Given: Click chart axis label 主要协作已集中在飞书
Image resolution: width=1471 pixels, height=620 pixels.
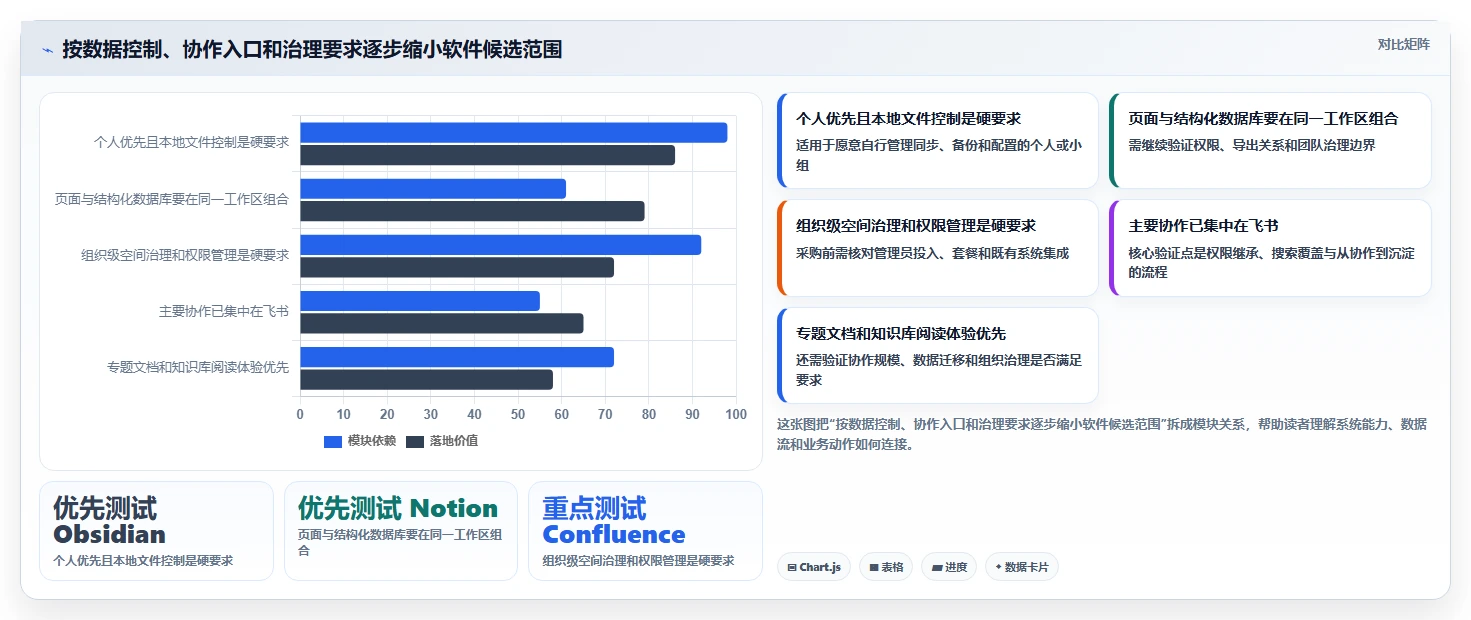Looking at the screenshot, I should [224, 311].
